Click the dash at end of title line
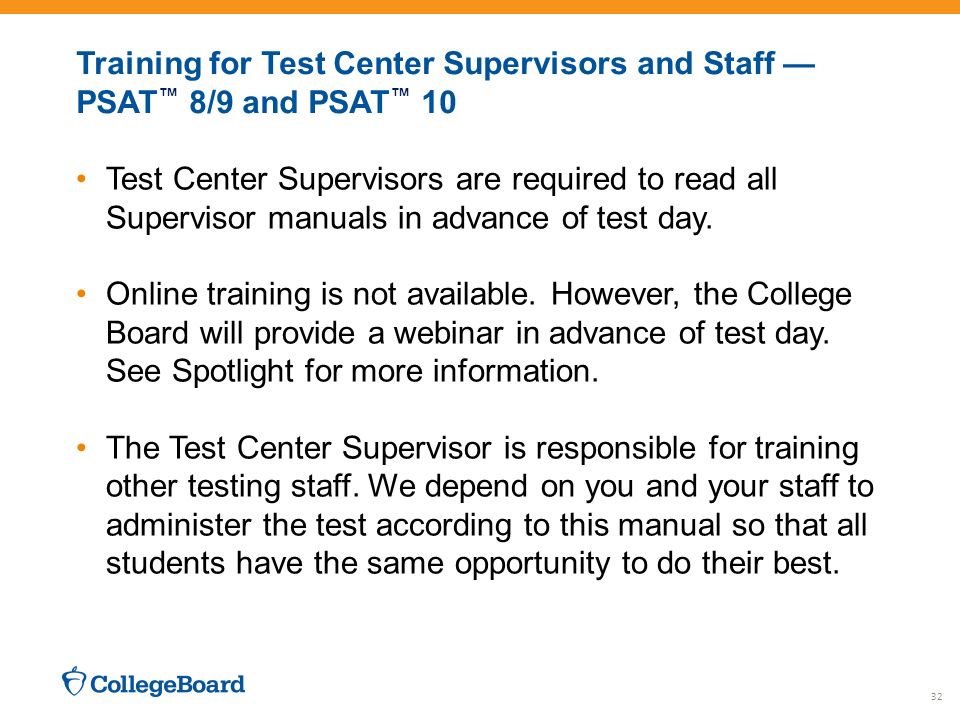This screenshot has height=720, width=960. click(x=799, y=64)
